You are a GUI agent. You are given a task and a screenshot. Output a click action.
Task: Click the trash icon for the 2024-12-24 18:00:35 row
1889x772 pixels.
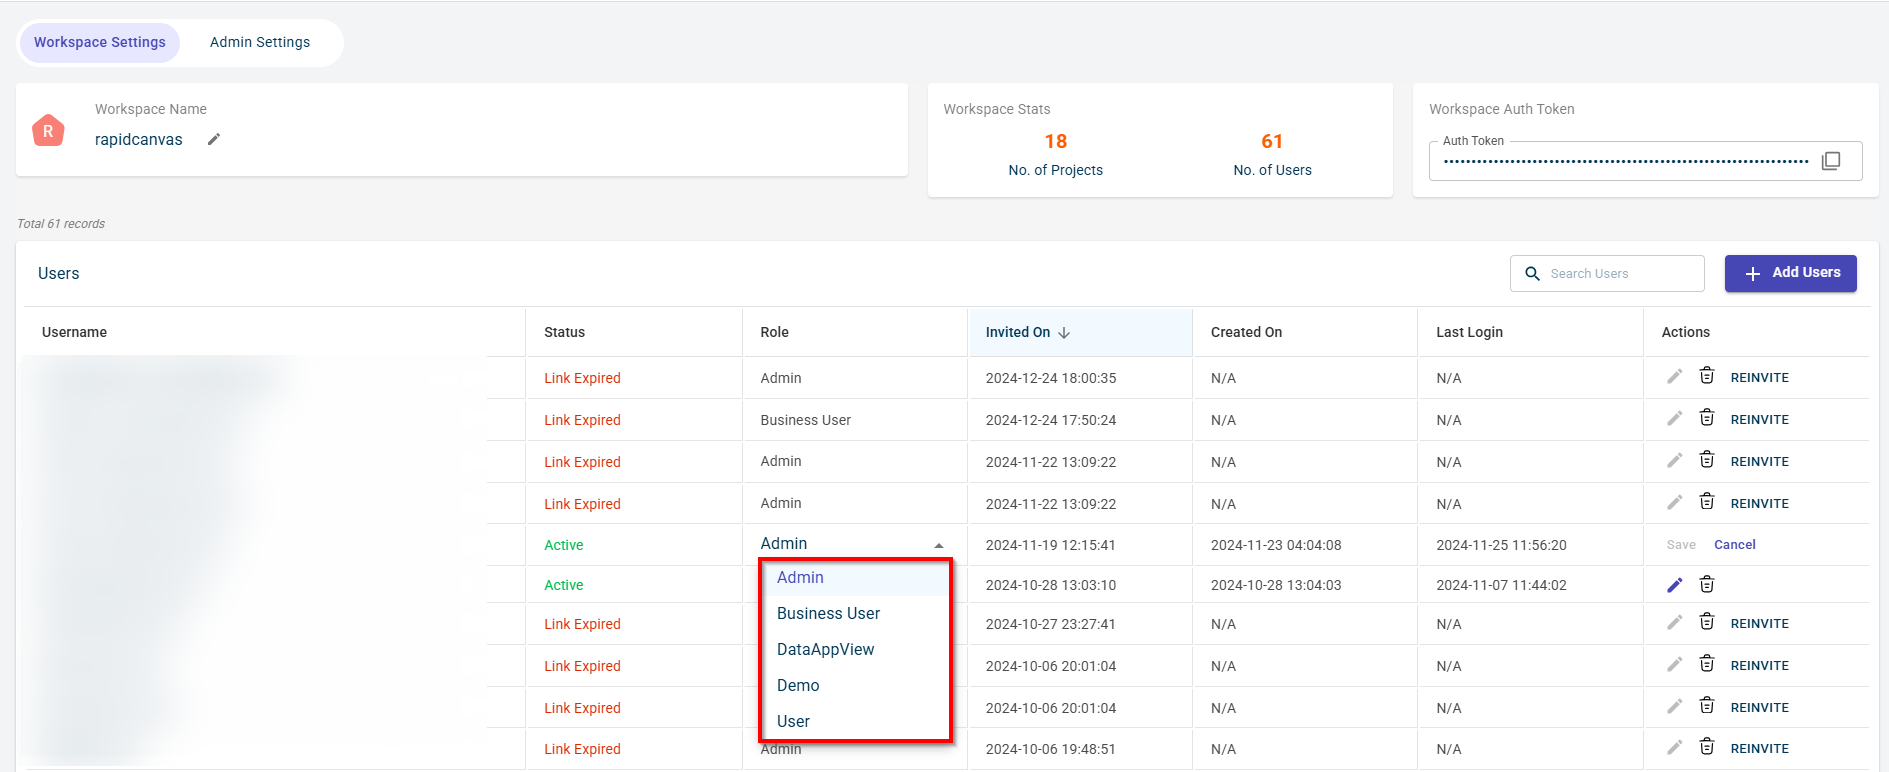pyautogui.click(x=1706, y=377)
